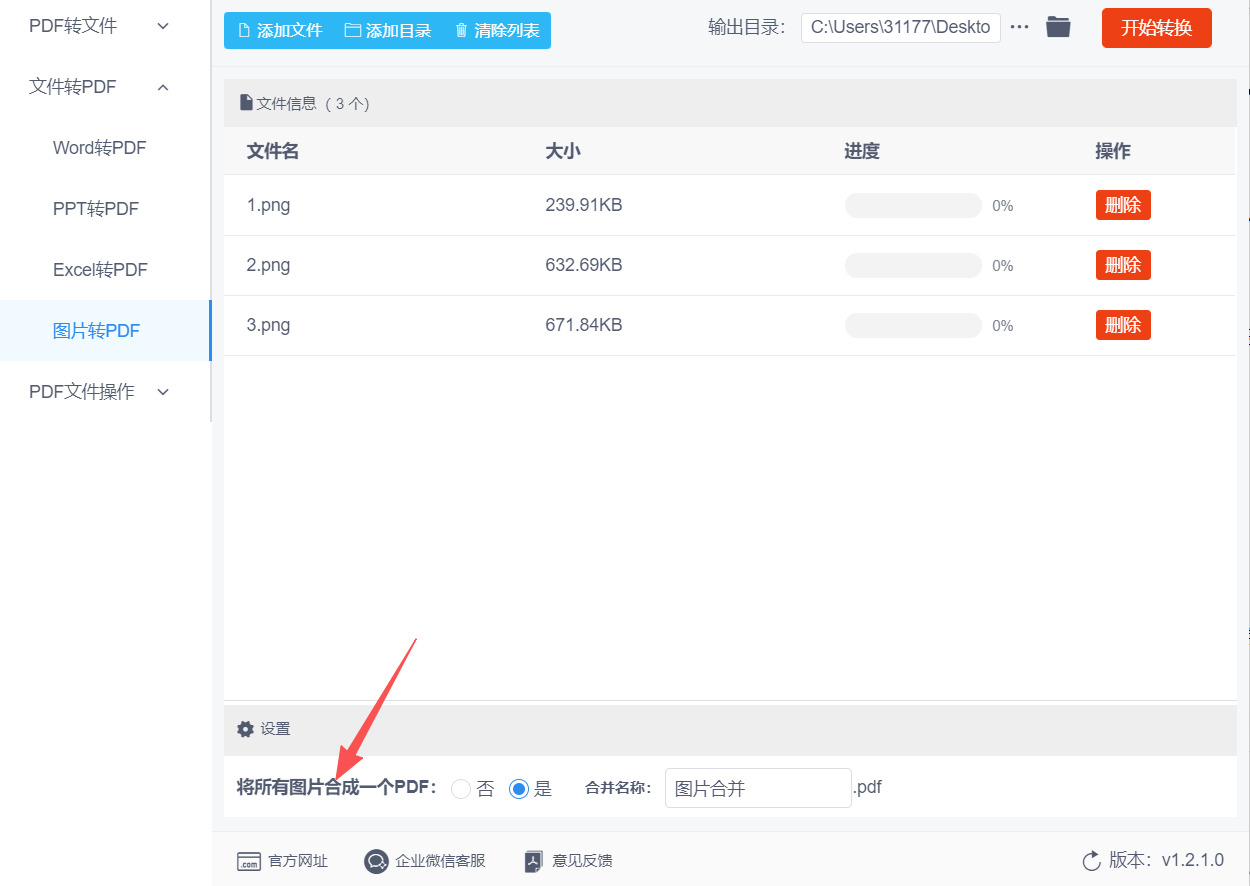Collapse the 文件转PDF section chevron
Screen dimensions: 1250x886
[163, 87]
